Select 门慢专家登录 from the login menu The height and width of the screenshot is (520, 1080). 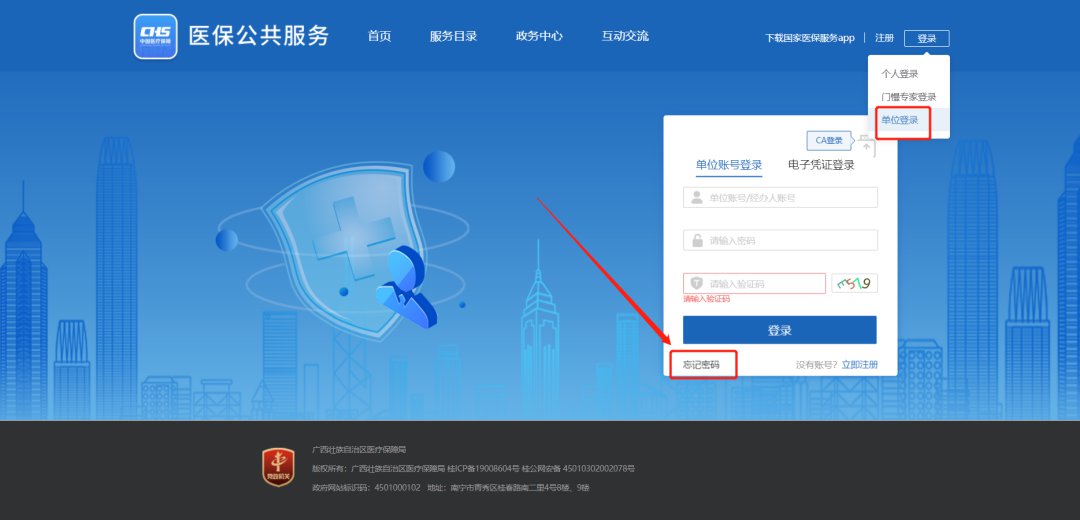click(908, 97)
